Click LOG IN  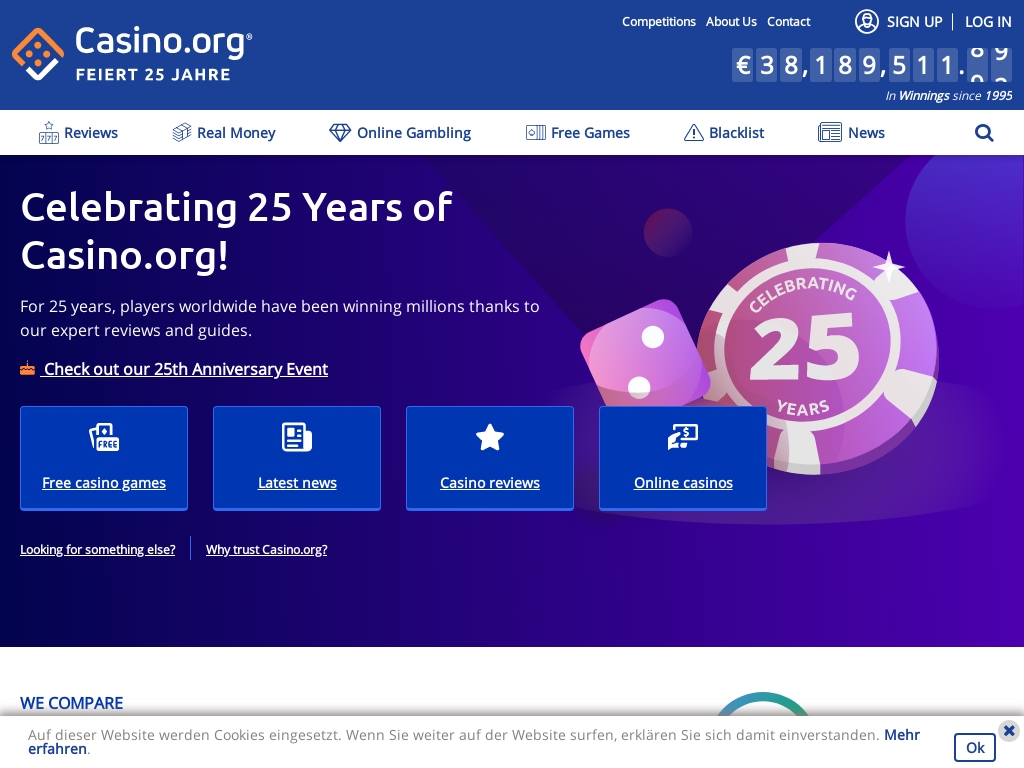point(988,22)
